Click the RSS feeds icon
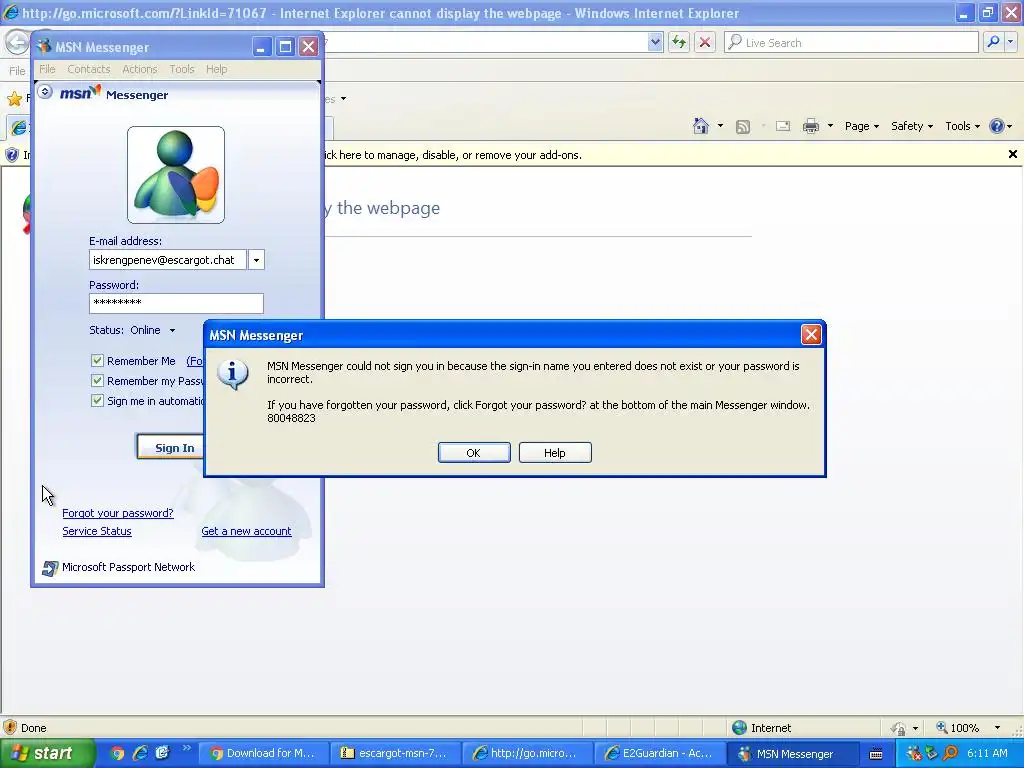 (743, 127)
